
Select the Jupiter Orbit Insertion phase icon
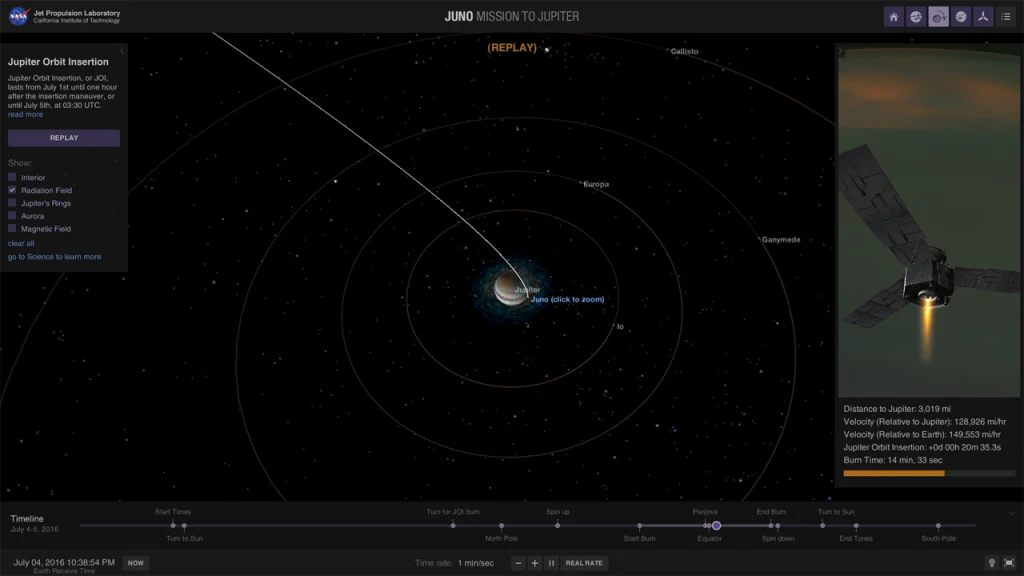pos(938,16)
